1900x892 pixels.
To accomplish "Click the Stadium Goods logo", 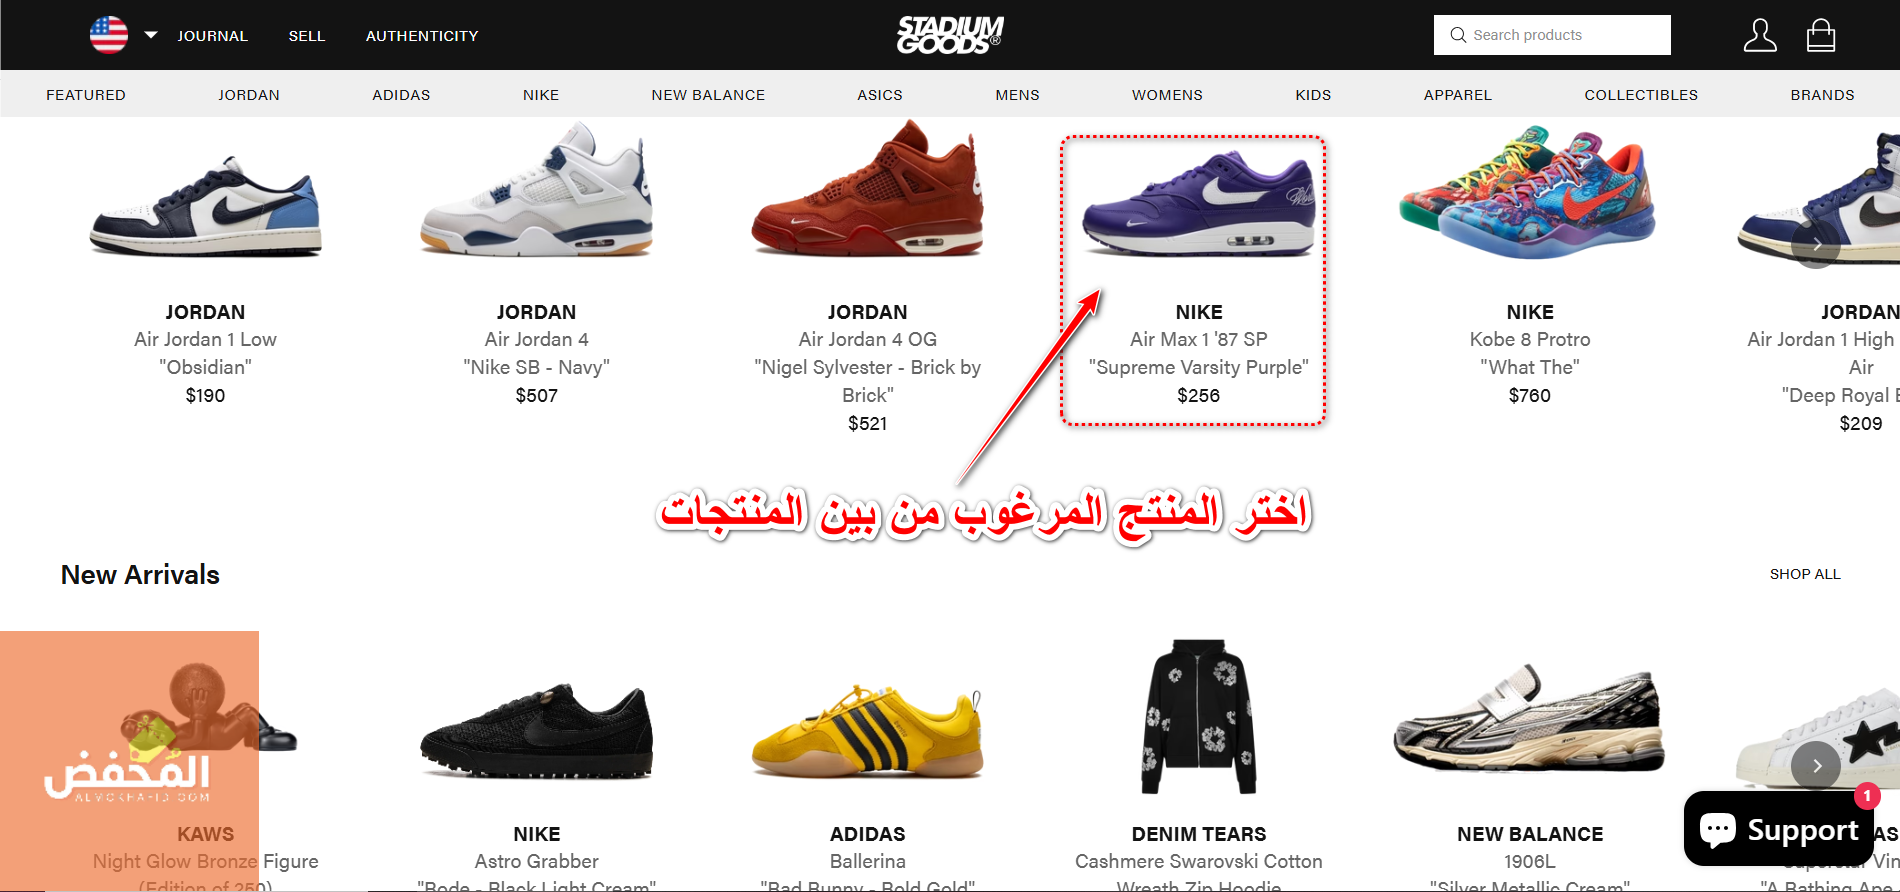I will point(950,35).
